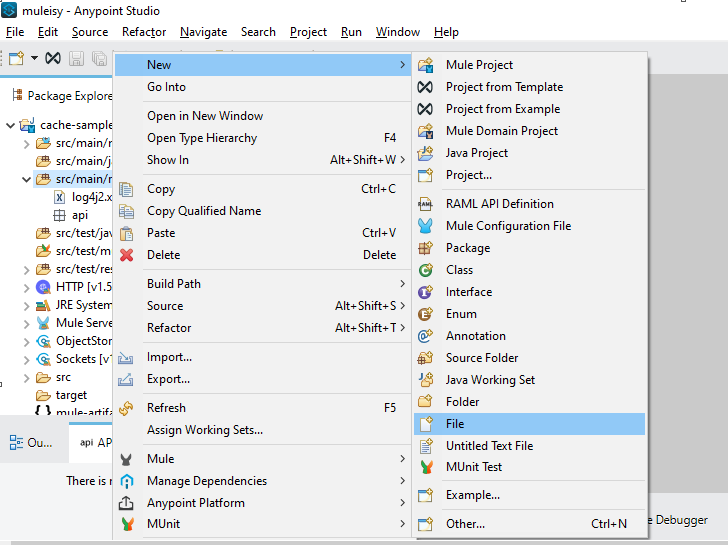The image size is (728, 545).
Task: Select the src/test/munit folder
Action: (x=74, y=252)
